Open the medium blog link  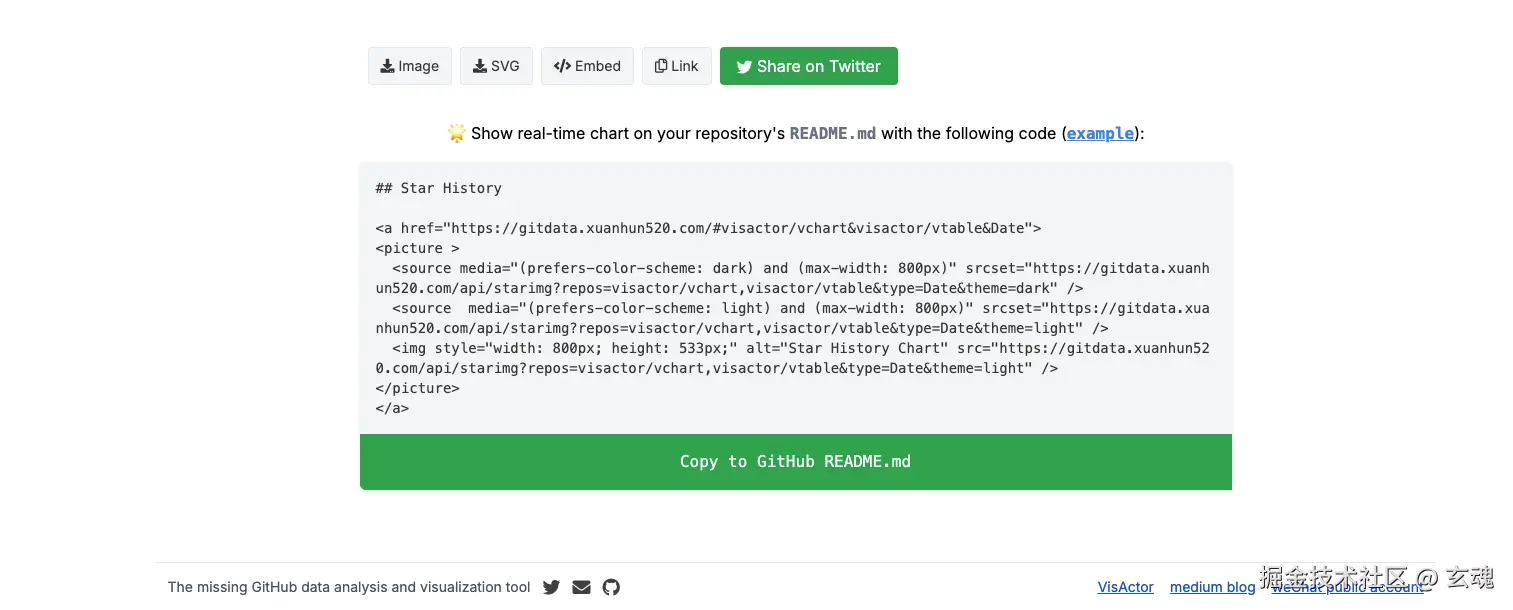1212,587
